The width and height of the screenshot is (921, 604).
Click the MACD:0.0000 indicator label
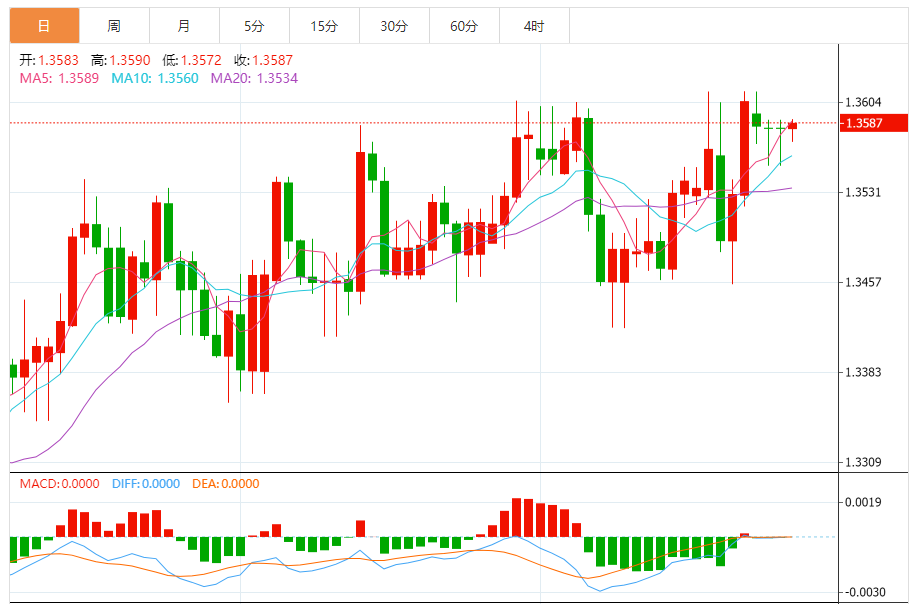(x=59, y=484)
